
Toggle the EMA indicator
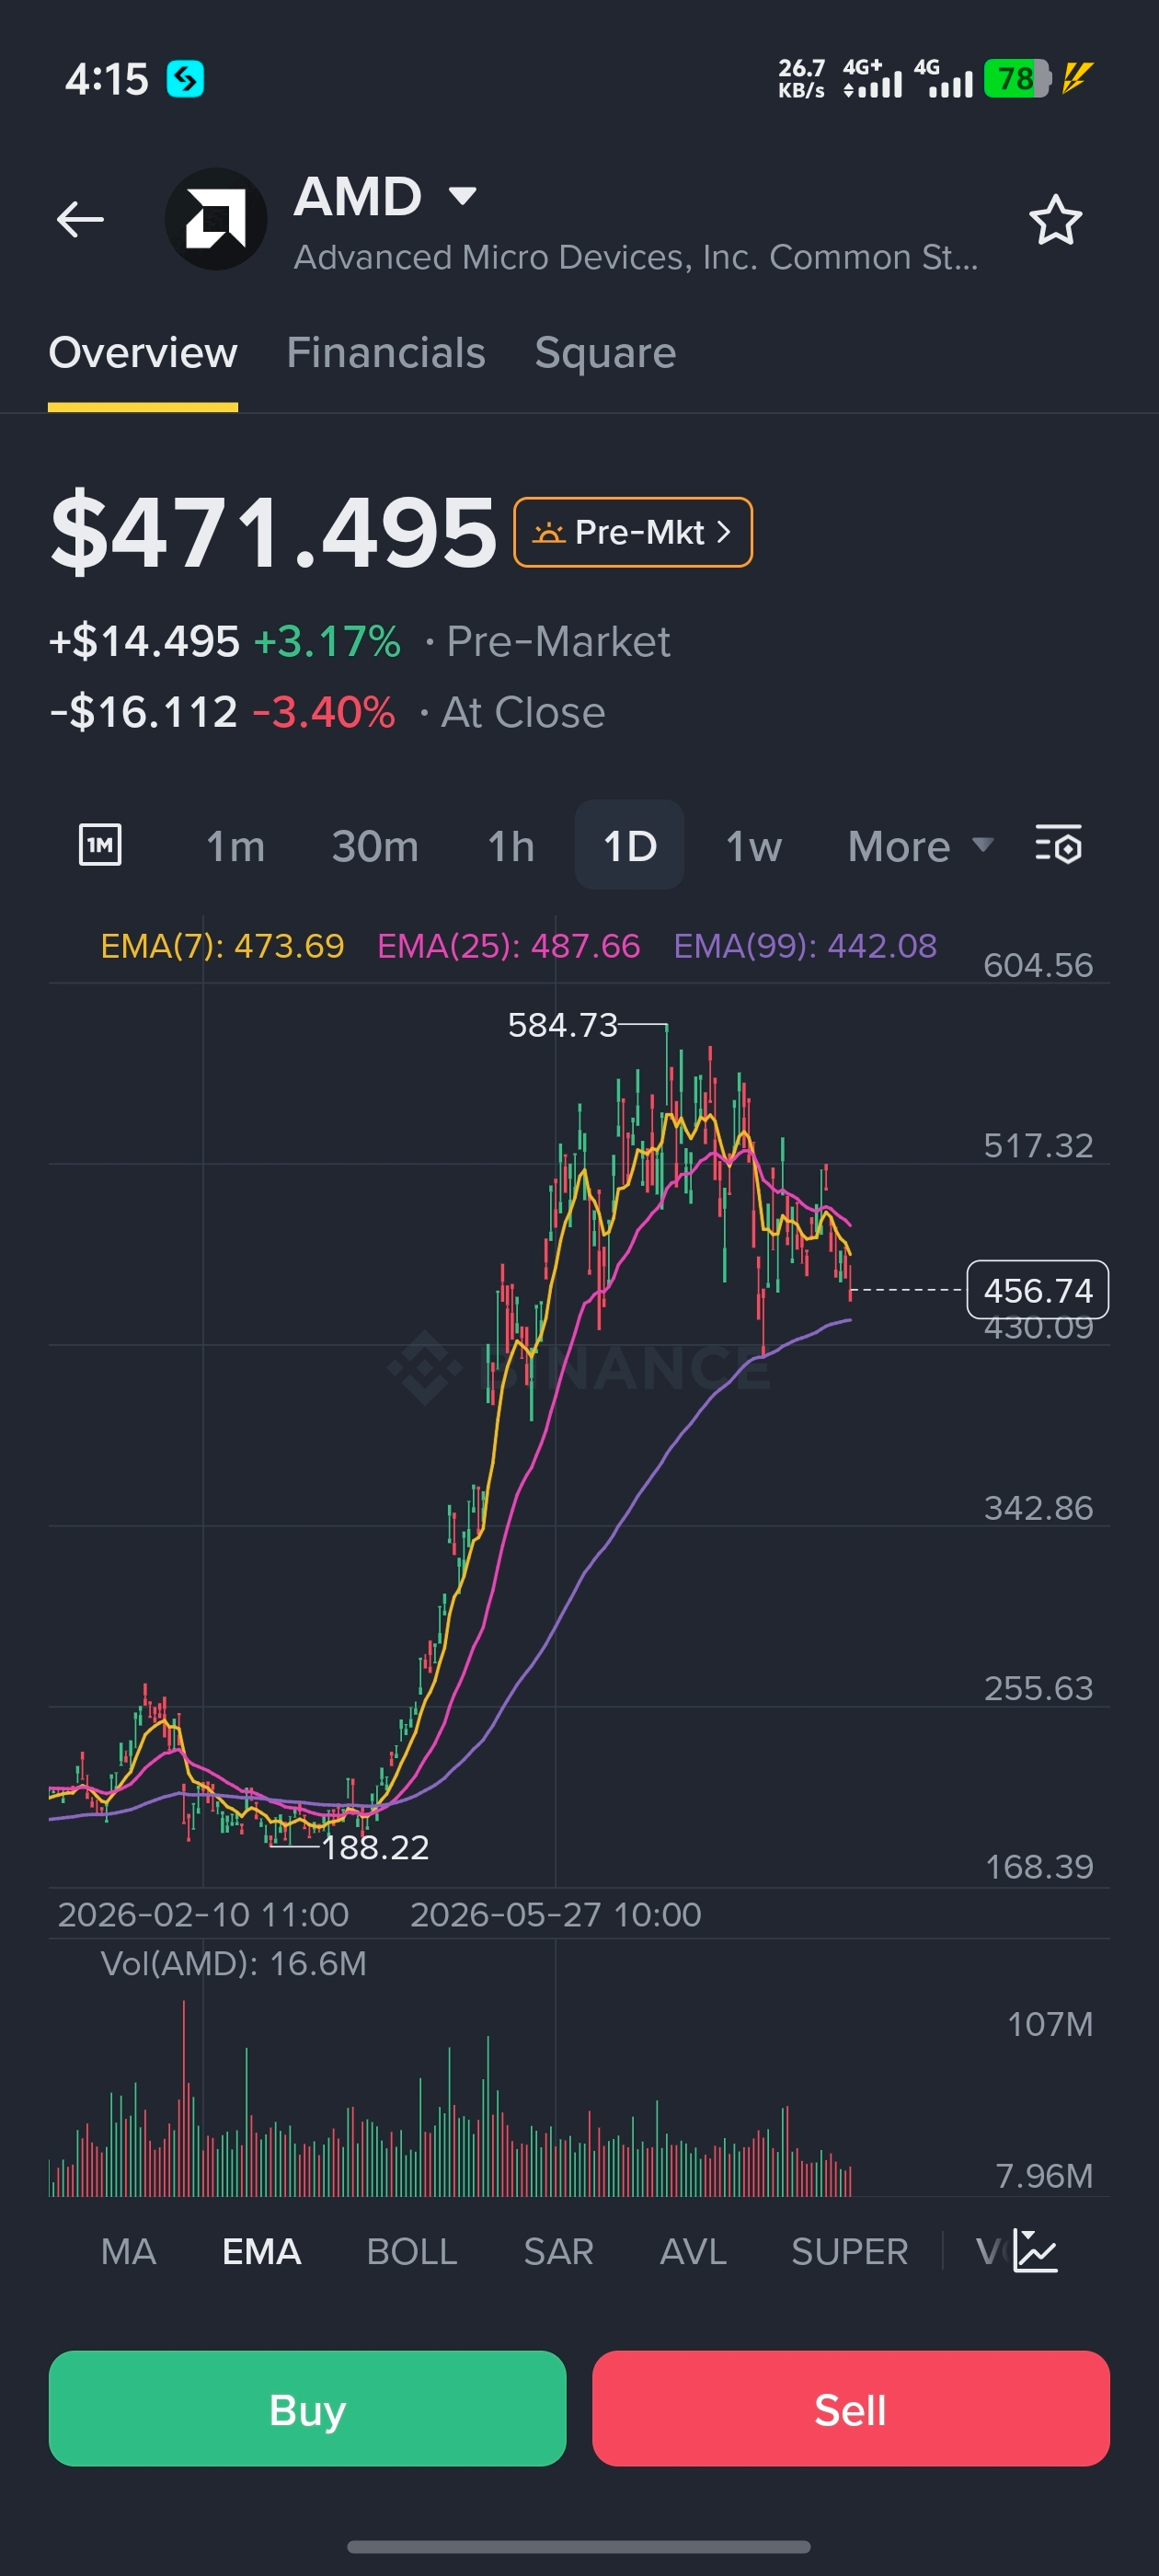tap(261, 2251)
